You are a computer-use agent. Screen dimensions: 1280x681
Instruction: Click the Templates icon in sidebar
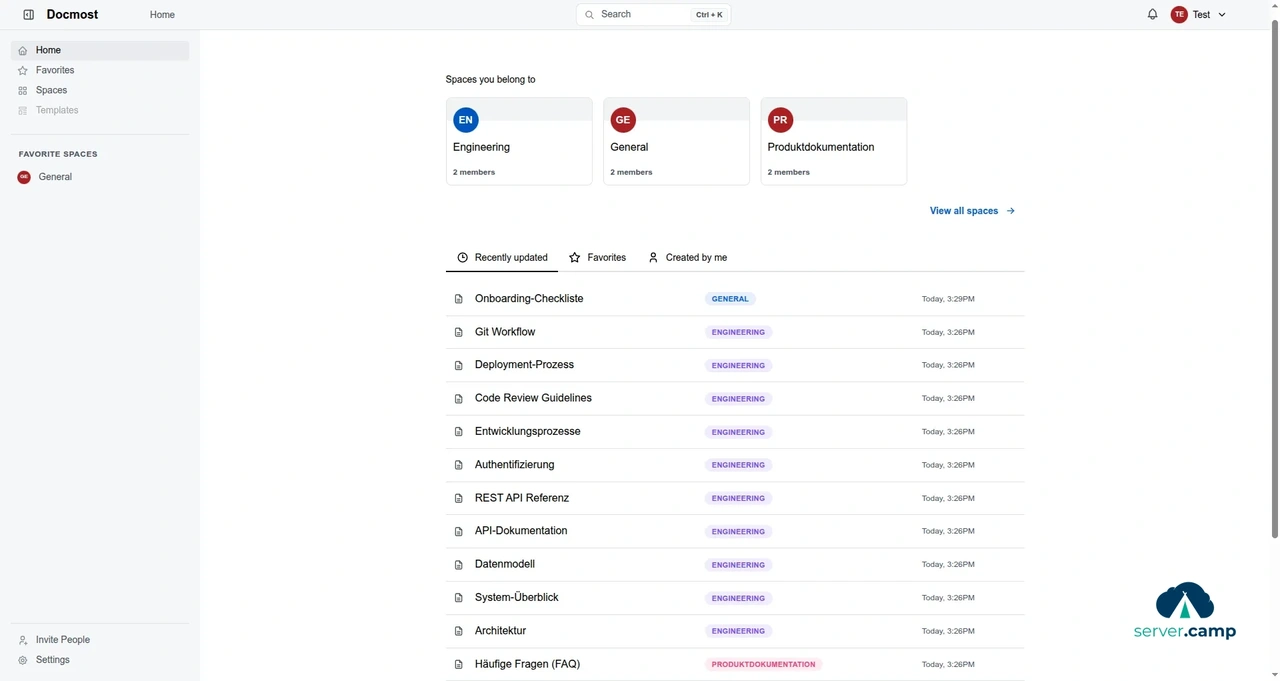tap(23, 111)
